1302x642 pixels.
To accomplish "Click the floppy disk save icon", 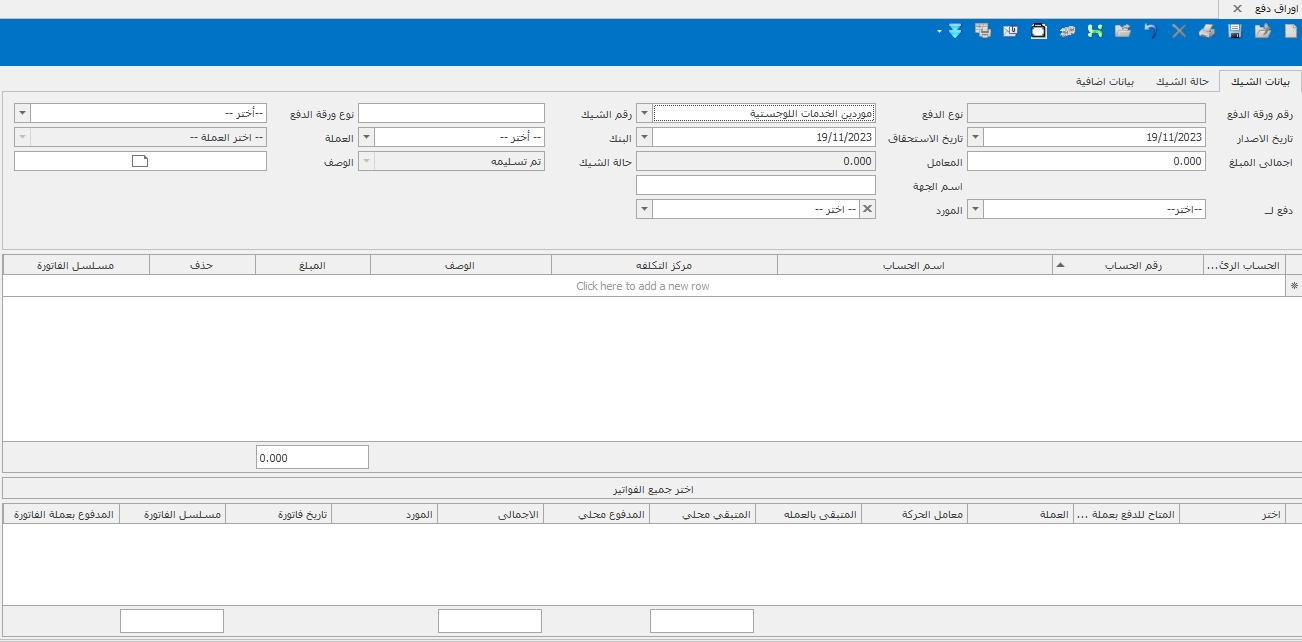I will [1235, 31].
